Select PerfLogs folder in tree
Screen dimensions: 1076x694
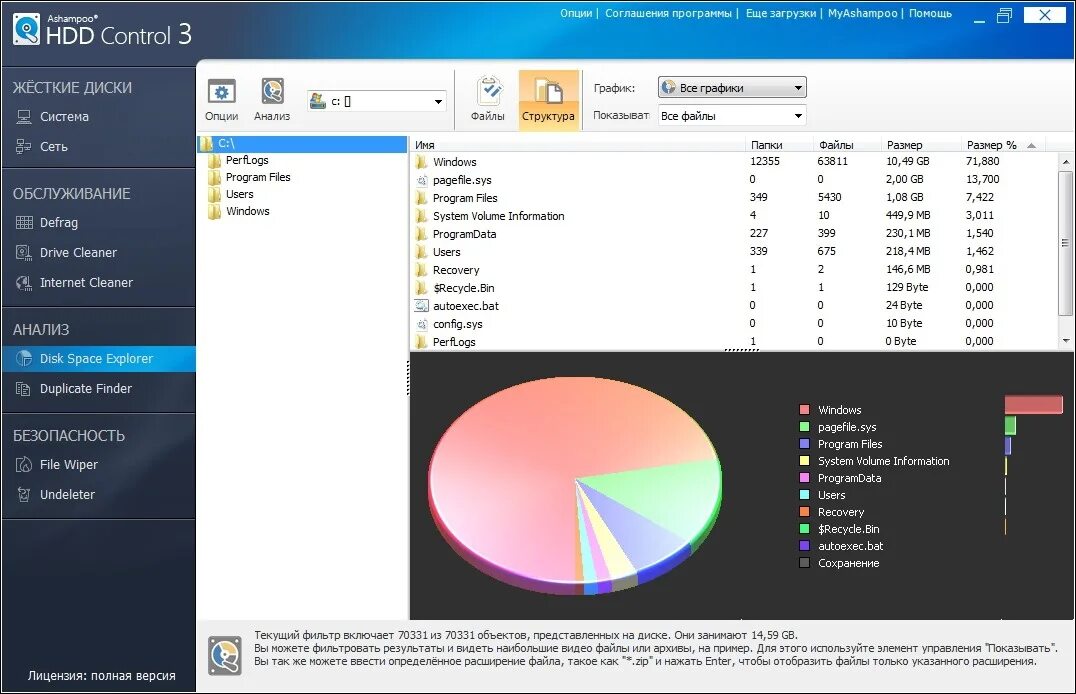(246, 160)
